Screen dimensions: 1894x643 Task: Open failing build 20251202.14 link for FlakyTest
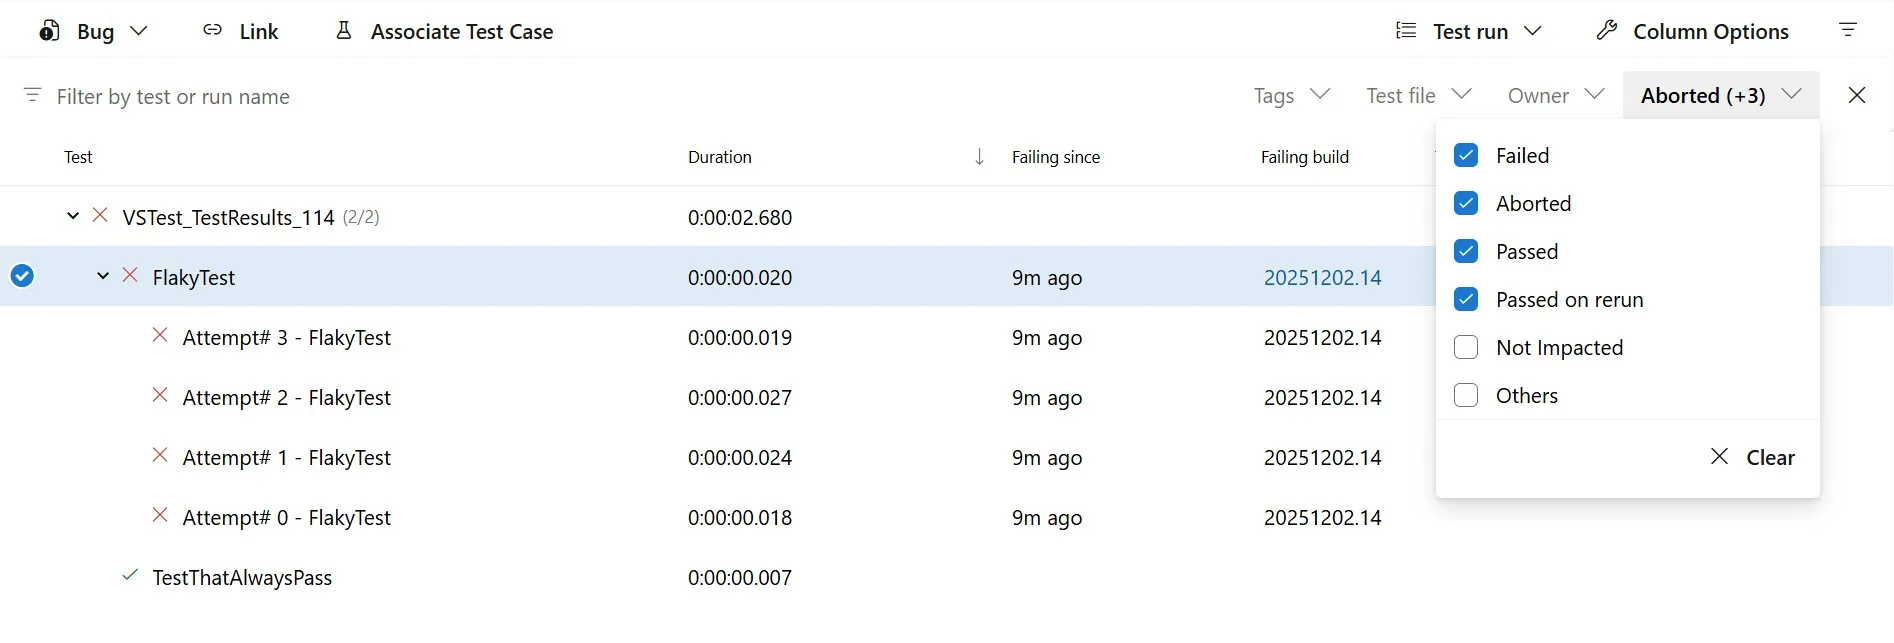point(1322,278)
